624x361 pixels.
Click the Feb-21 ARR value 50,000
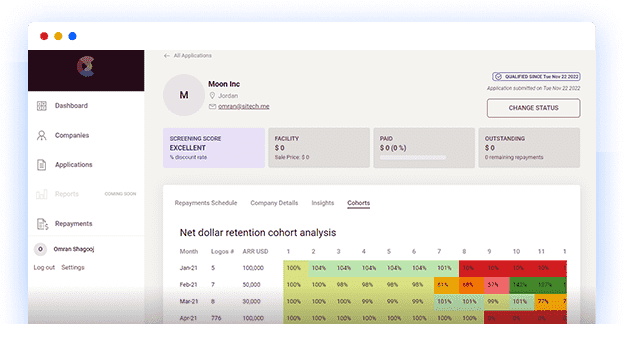[252, 285]
